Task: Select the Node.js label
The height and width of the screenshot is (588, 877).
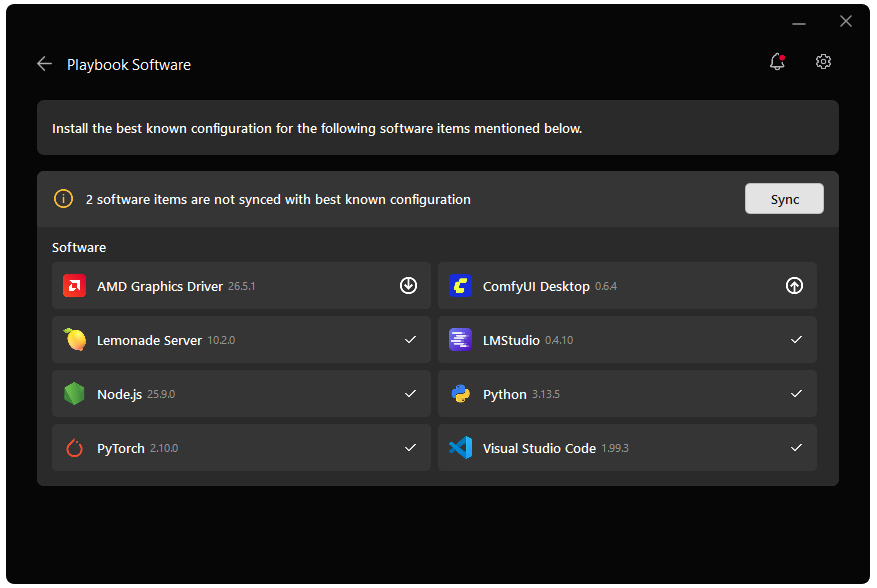Action: [120, 394]
